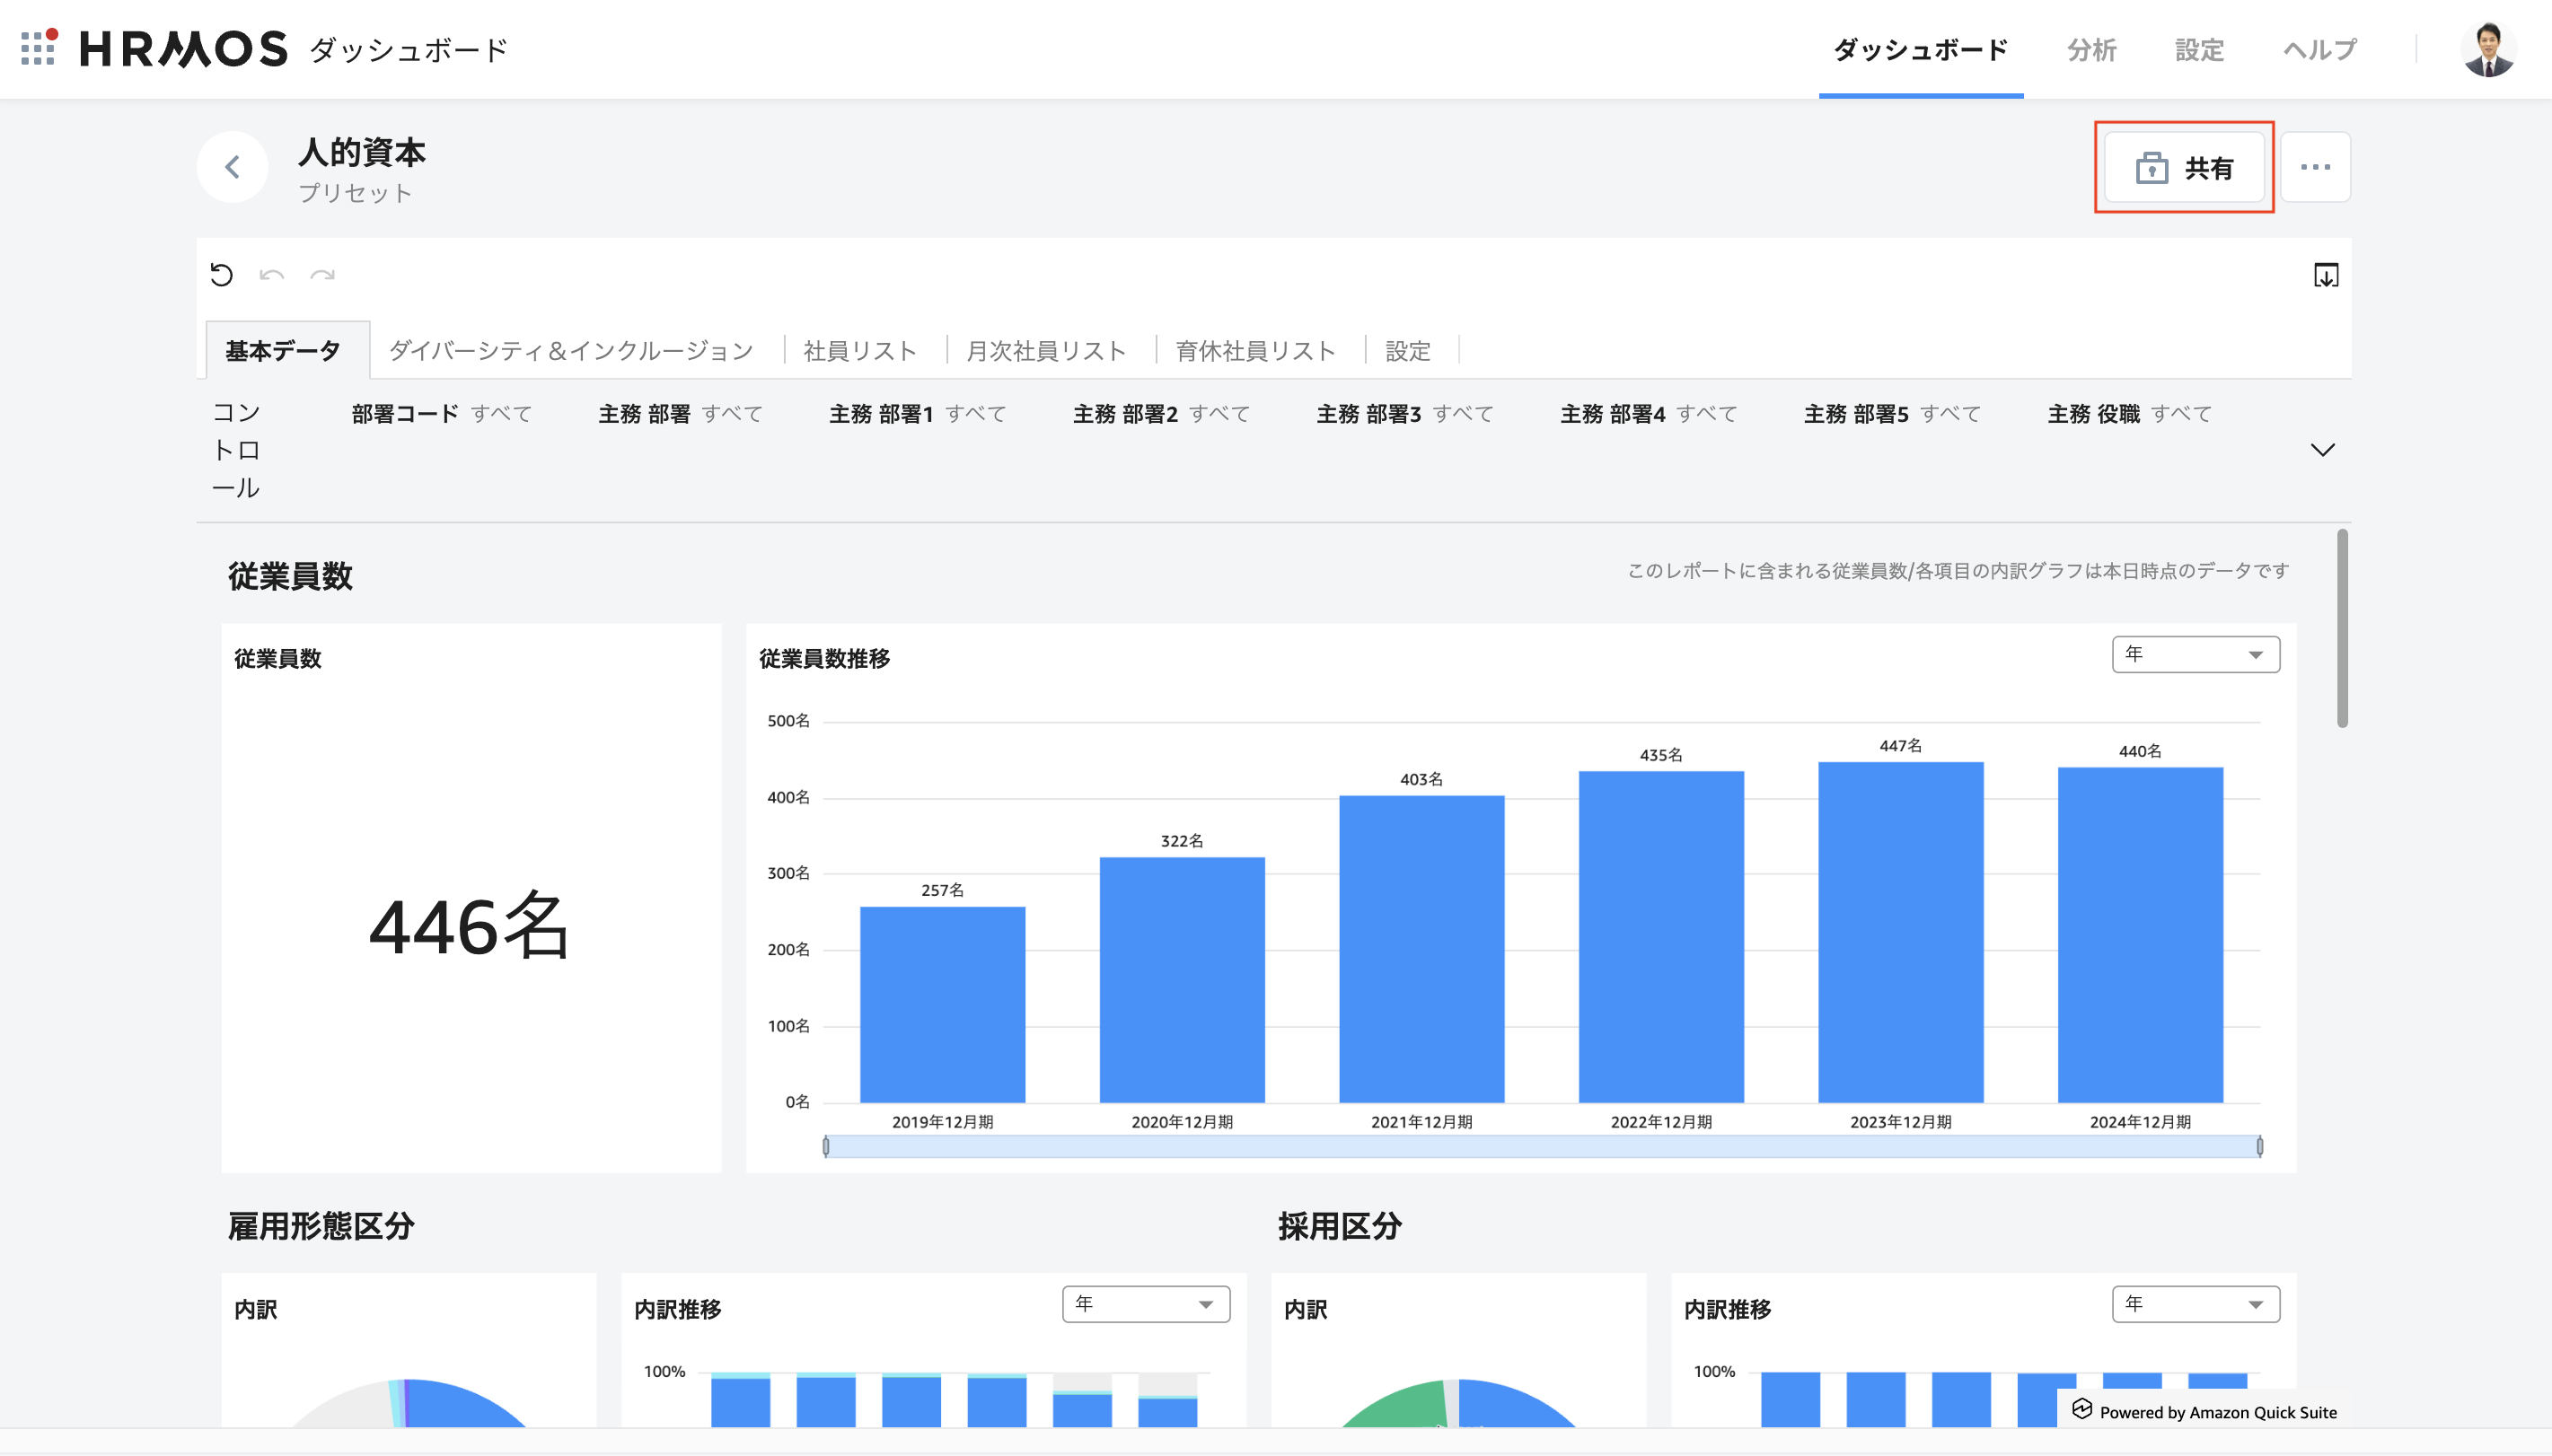The width and height of the screenshot is (2552, 1456).
Task: Switch to ダイバーシティ＆インクルージョン tab
Action: (570, 351)
